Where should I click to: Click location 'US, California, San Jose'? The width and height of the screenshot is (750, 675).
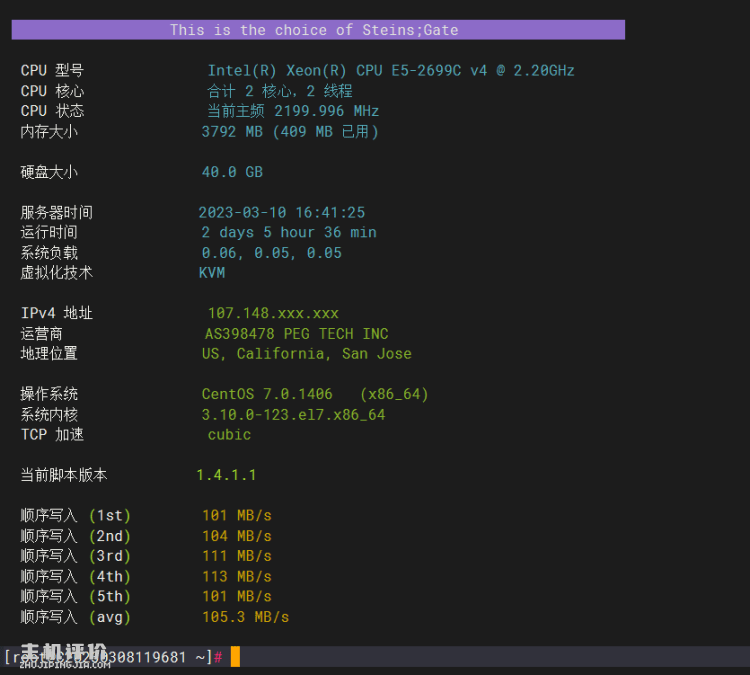click(307, 354)
